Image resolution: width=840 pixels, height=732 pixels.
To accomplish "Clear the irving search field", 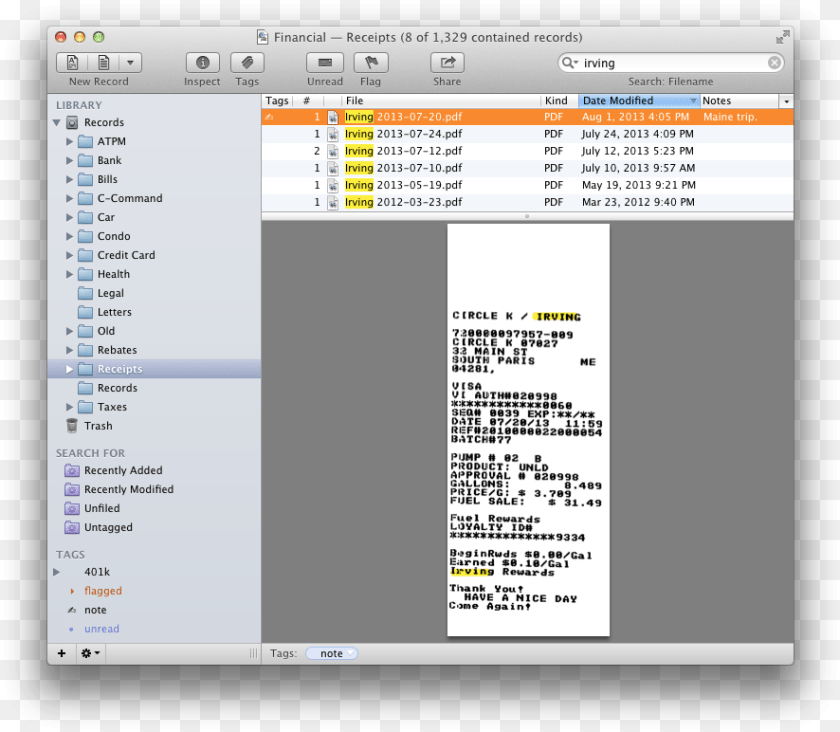I will point(774,63).
